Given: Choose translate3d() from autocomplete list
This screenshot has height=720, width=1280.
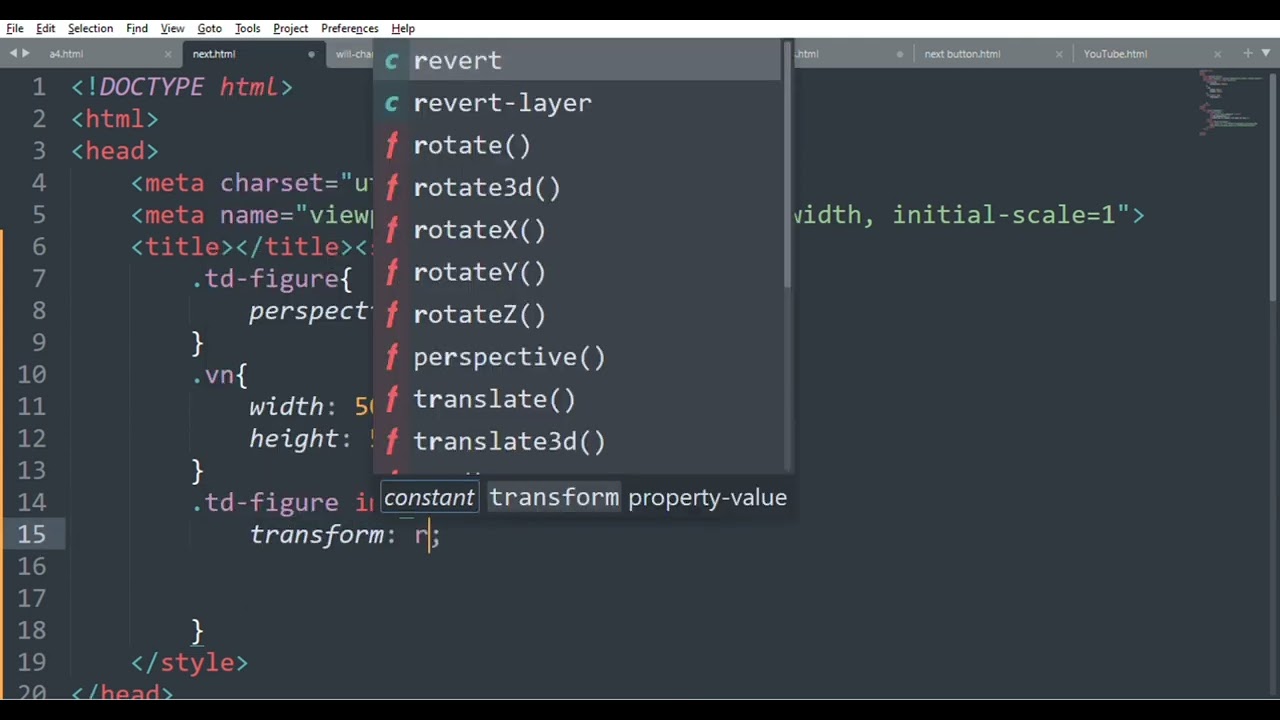Looking at the screenshot, I should pyautogui.click(x=576, y=441).
